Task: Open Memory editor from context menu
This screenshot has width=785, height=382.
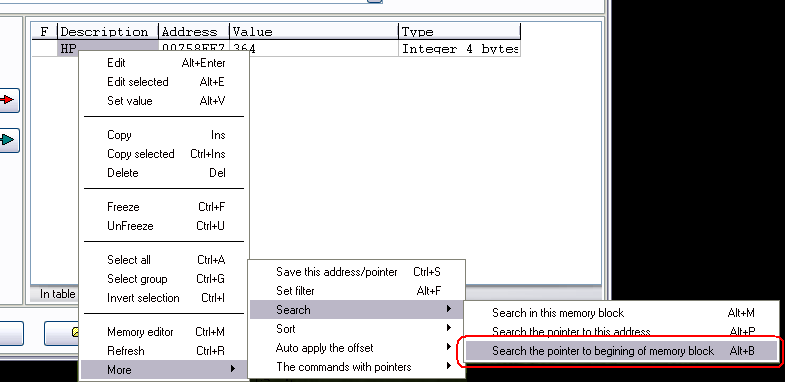Action: [x=164, y=332]
